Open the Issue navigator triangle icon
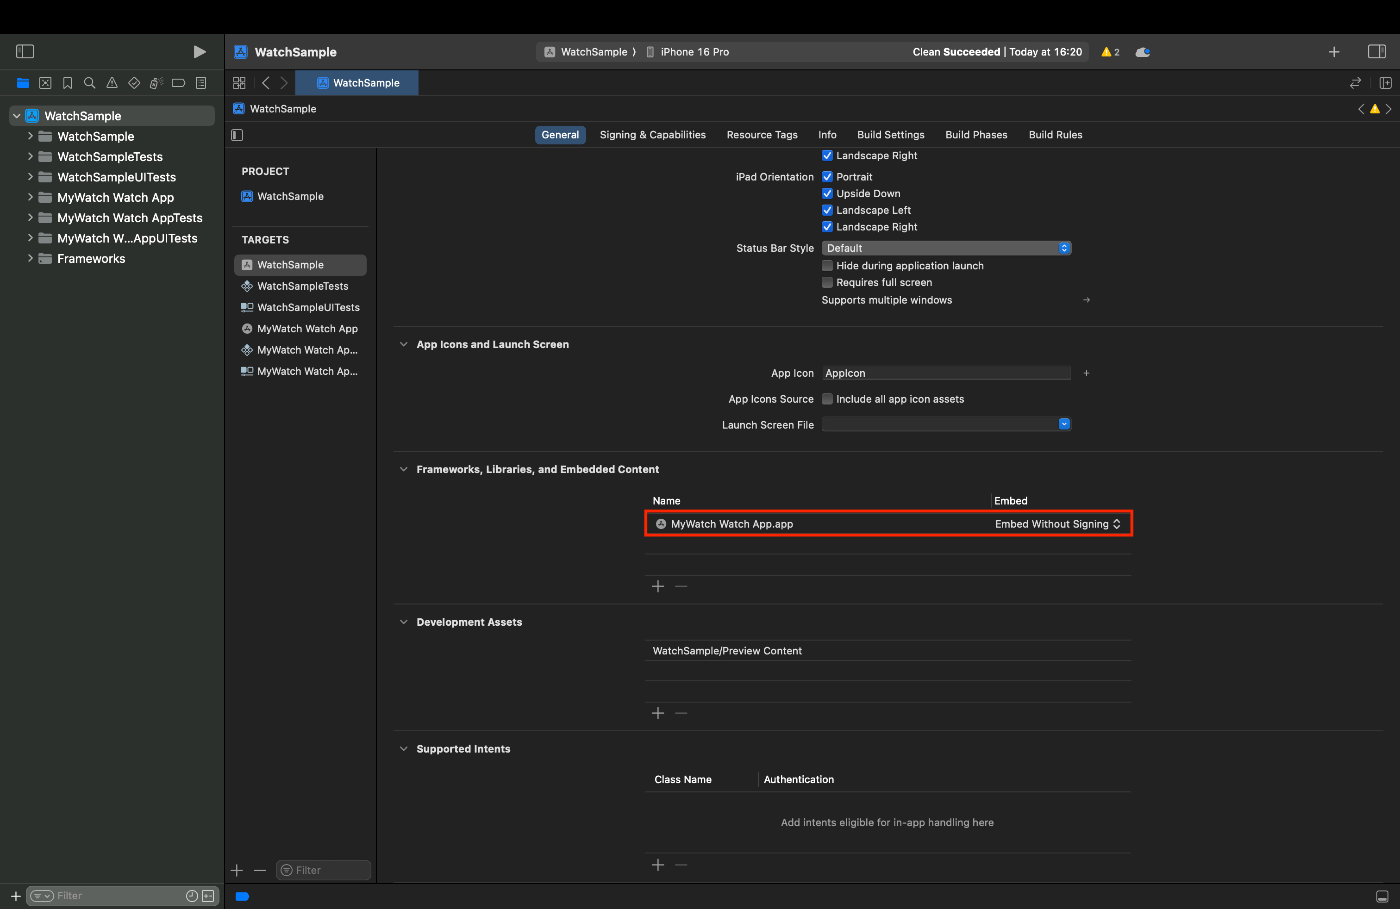Viewport: 1400px width, 909px height. click(112, 83)
